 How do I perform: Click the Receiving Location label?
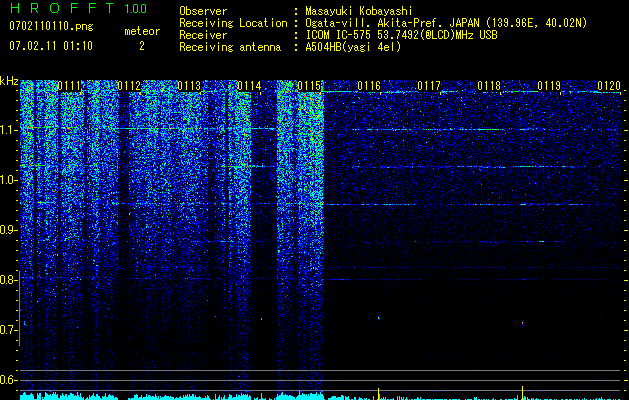coord(233,23)
